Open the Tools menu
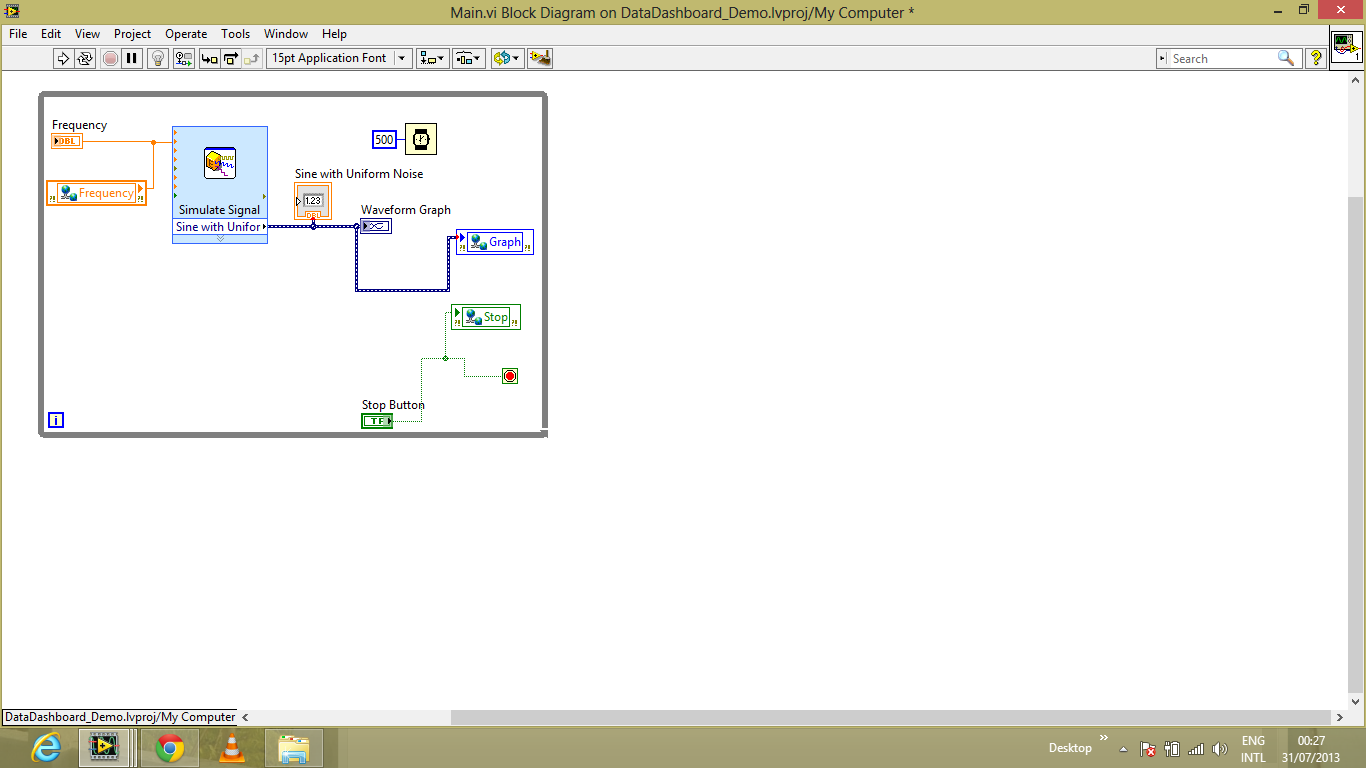 pyautogui.click(x=236, y=34)
